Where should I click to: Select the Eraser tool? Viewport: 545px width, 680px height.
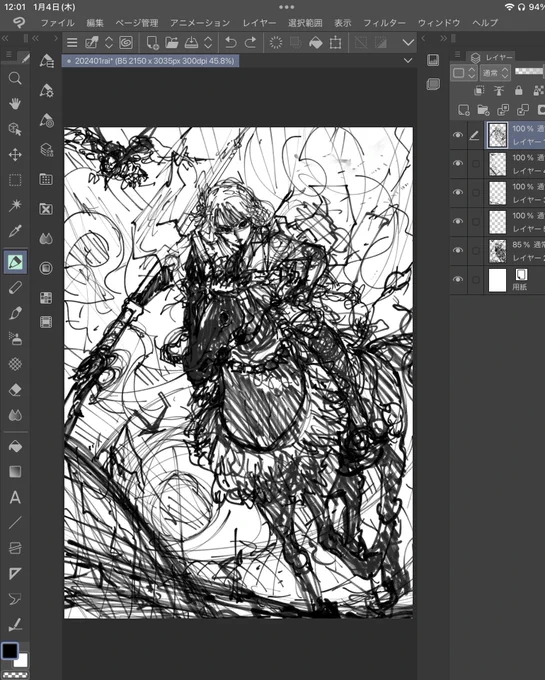15,390
